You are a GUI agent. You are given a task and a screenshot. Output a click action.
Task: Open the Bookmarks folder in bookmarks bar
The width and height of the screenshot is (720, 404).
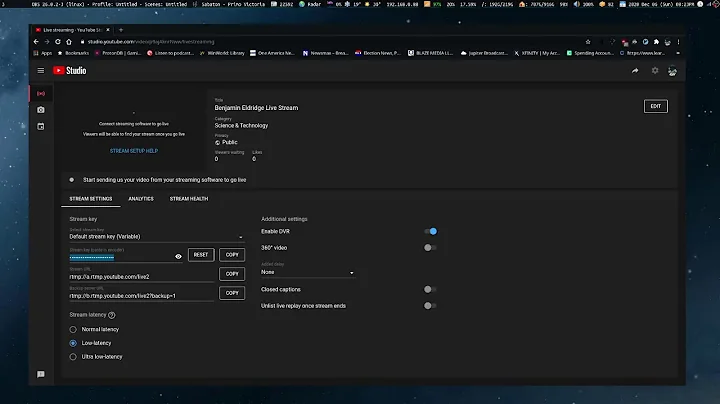(x=73, y=53)
